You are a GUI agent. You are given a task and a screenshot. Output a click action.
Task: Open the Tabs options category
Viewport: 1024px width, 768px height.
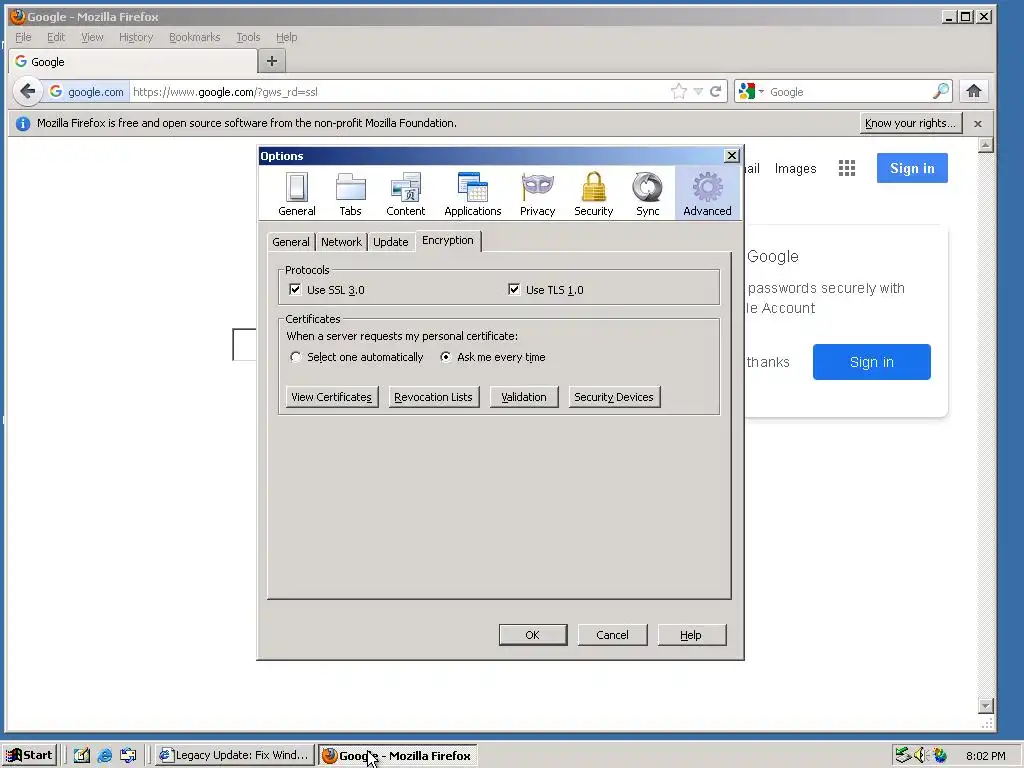pos(350,193)
